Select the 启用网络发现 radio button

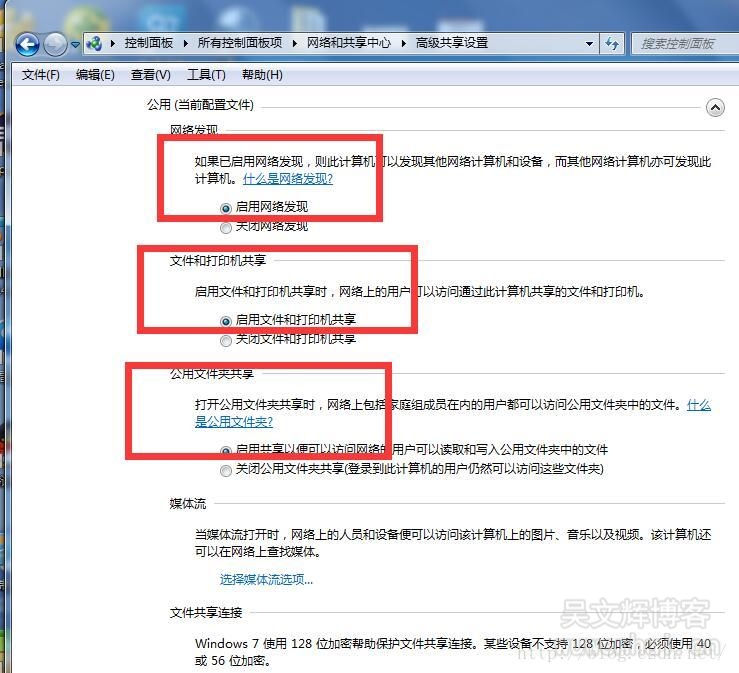pos(226,207)
